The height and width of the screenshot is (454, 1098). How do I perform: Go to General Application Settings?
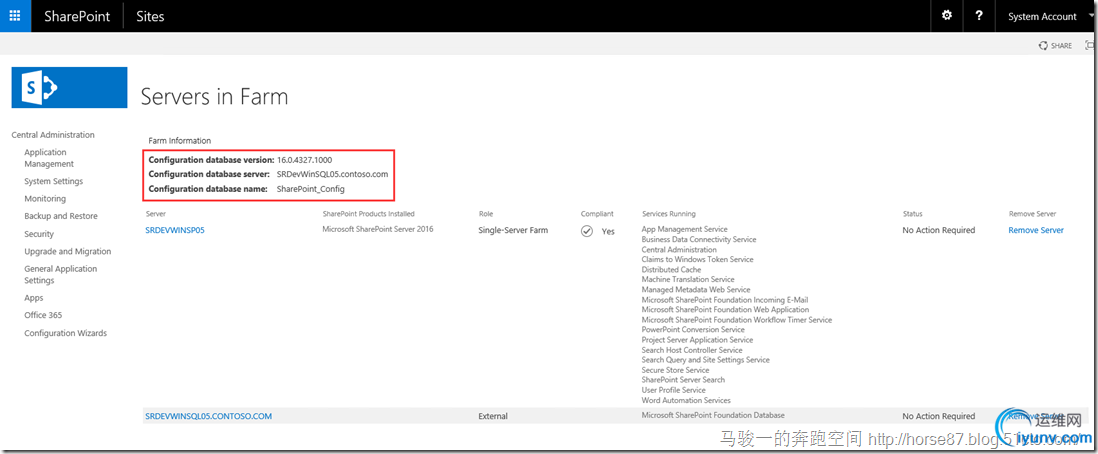click(x=61, y=274)
